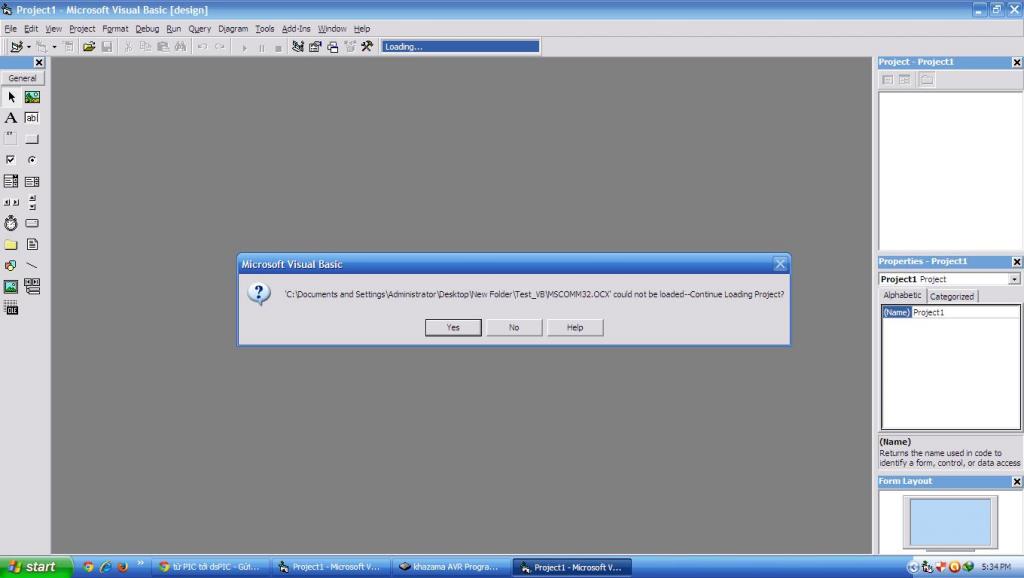Select the OLE control tool
Screen dimensions: 1024x578
11,308
